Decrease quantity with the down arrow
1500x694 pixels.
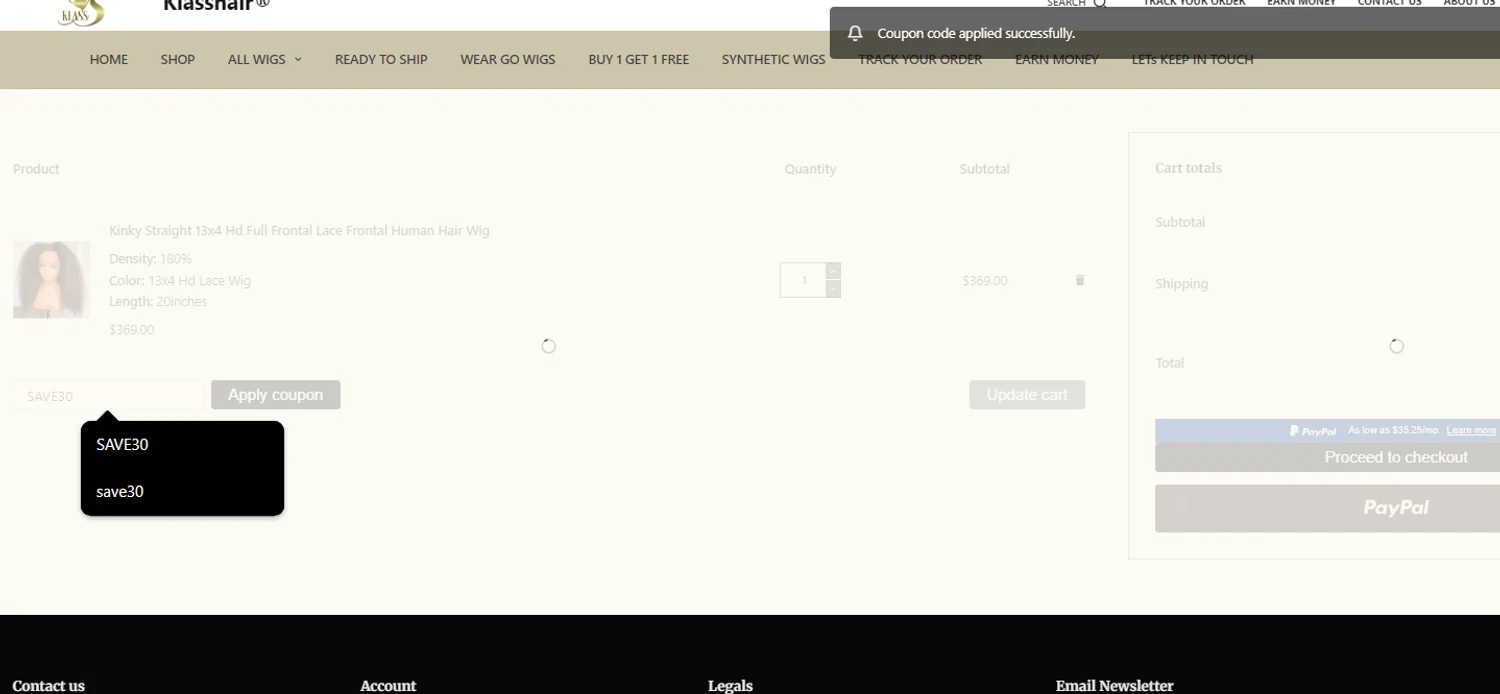833,289
